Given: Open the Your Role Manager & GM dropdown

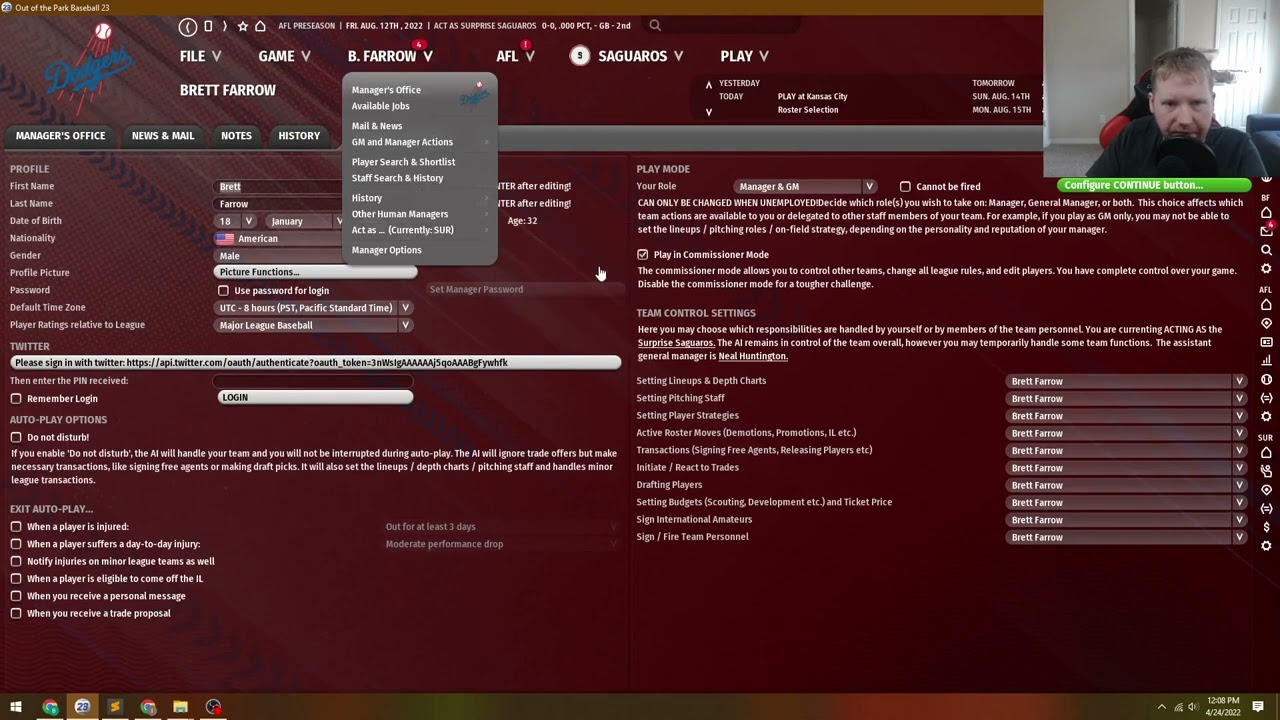Looking at the screenshot, I should click(x=806, y=186).
